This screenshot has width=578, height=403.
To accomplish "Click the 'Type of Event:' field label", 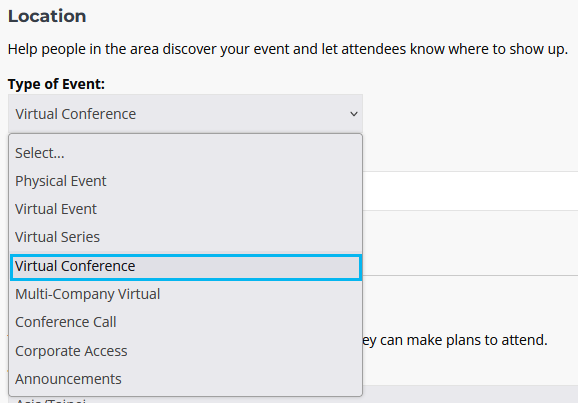I will [x=56, y=84].
